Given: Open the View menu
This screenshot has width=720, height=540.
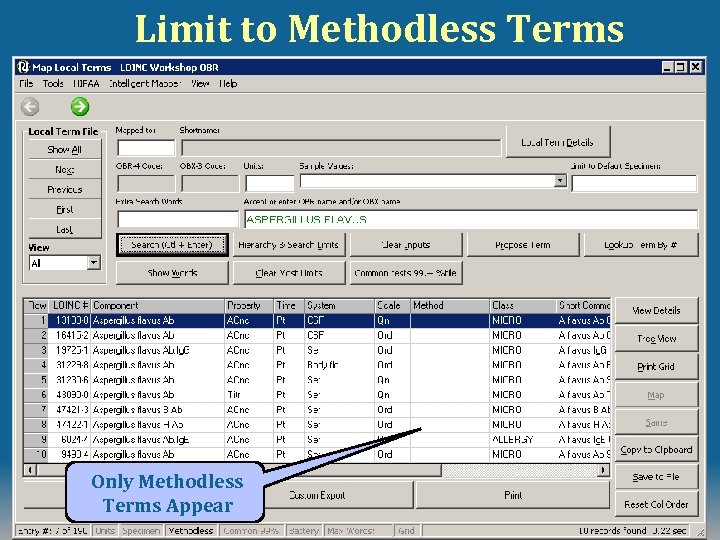Looking at the screenshot, I should click(x=200, y=84).
